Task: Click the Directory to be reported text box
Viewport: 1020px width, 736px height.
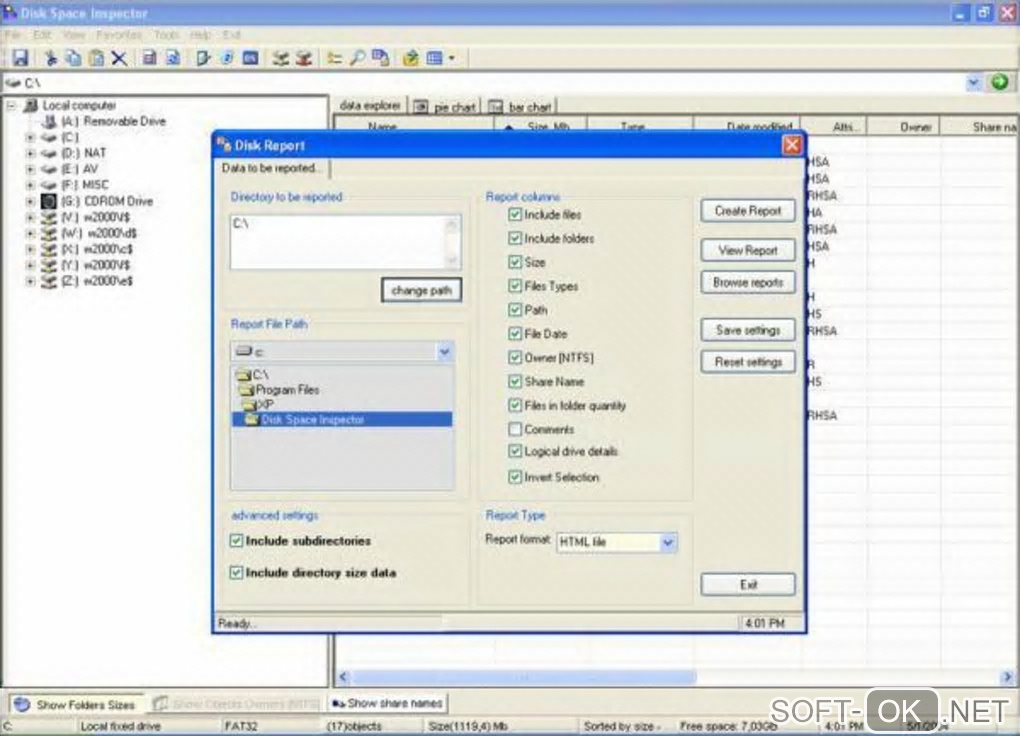Action: [x=345, y=242]
